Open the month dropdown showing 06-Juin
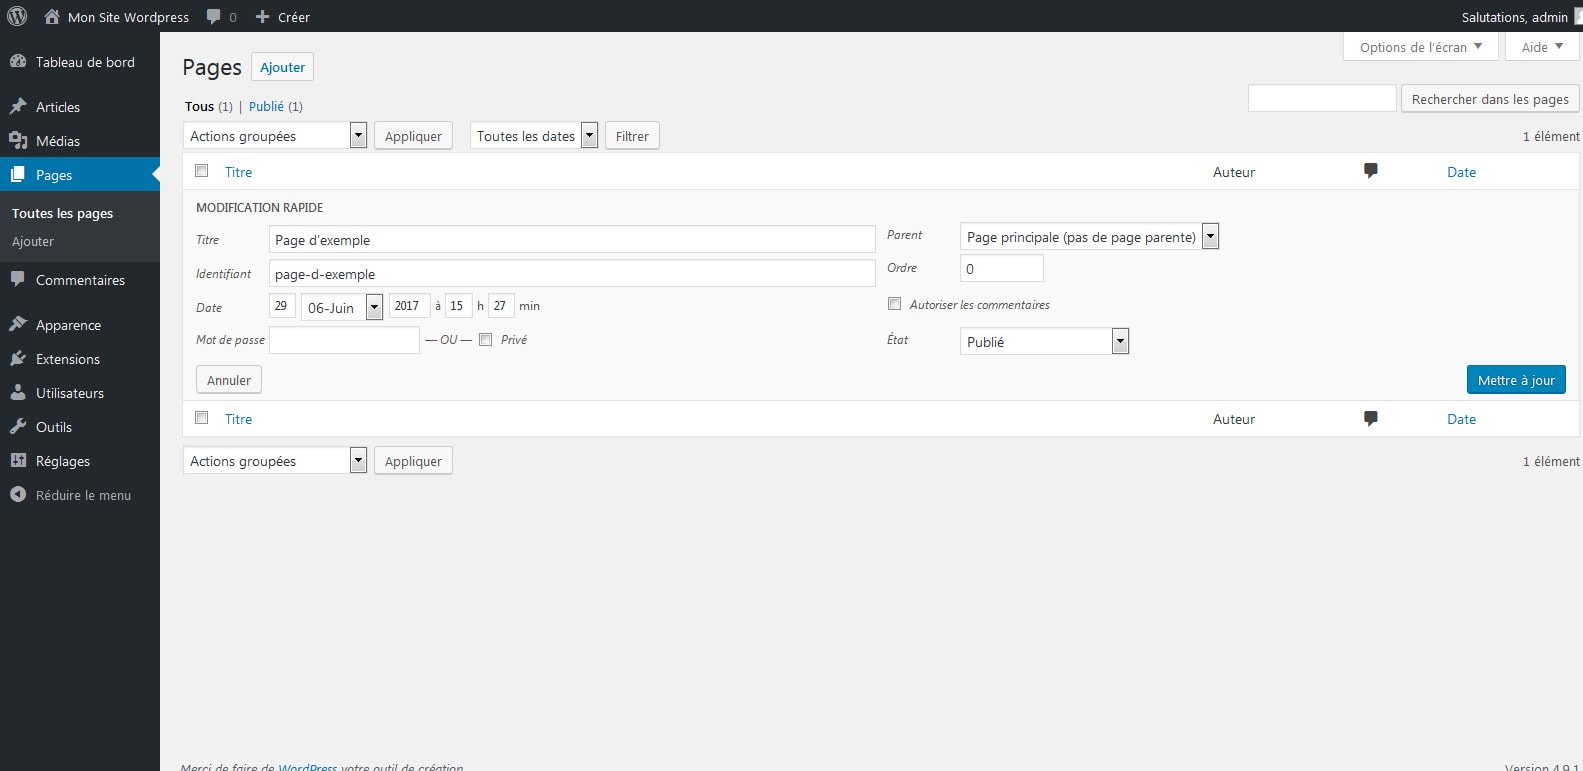 coord(342,307)
